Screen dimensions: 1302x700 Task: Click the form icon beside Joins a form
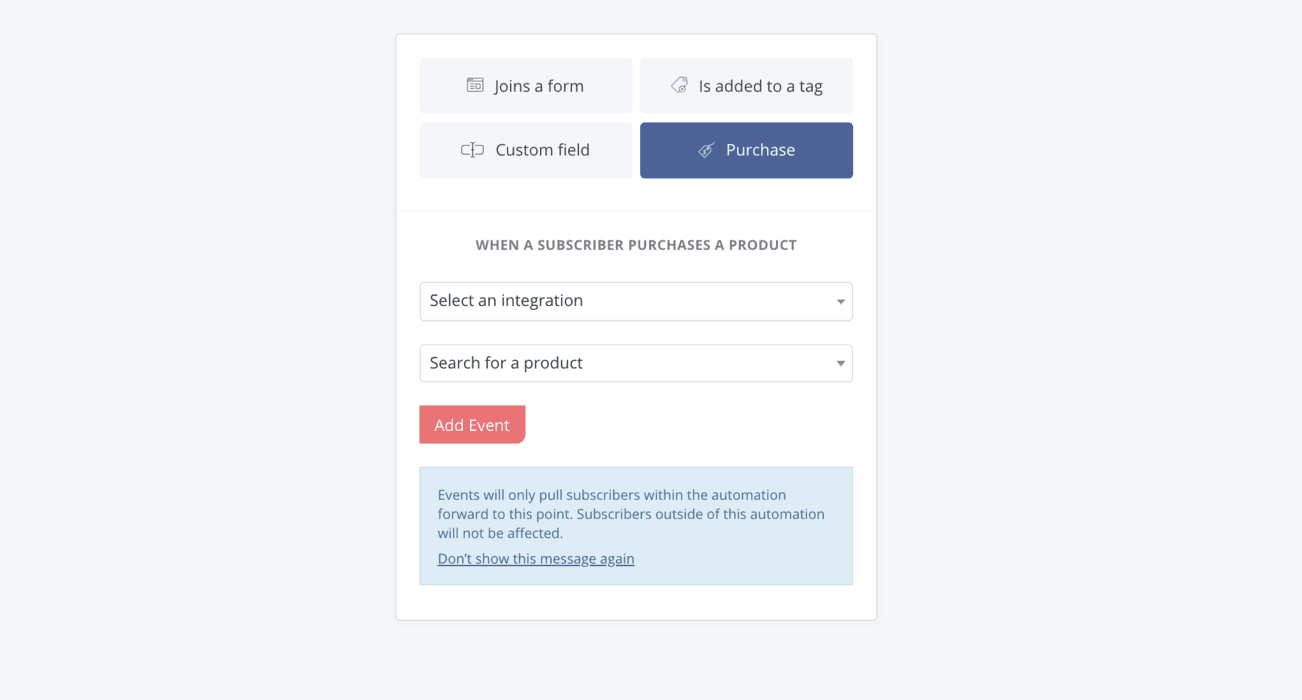pyautogui.click(x=475, y=85)
